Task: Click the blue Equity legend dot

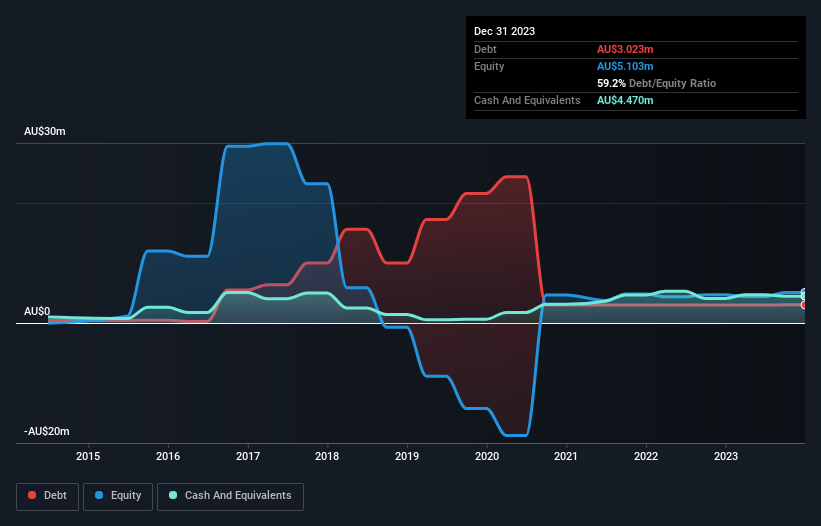Action: [x=98, y=495]
